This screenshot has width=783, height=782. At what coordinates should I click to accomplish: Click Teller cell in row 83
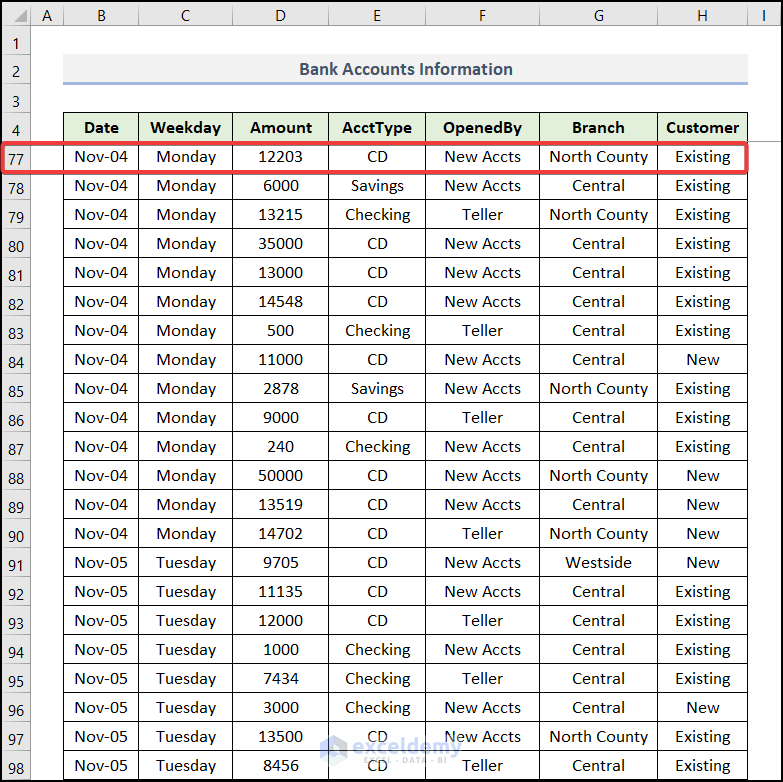482,331
